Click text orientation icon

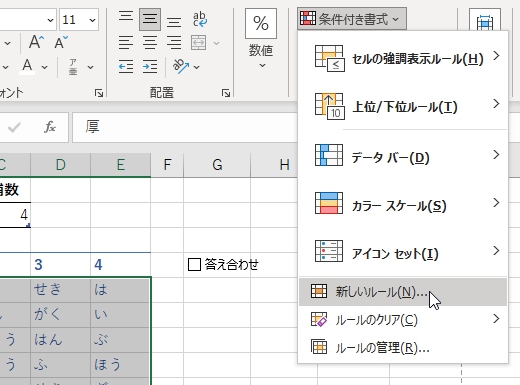coord(181,67)
